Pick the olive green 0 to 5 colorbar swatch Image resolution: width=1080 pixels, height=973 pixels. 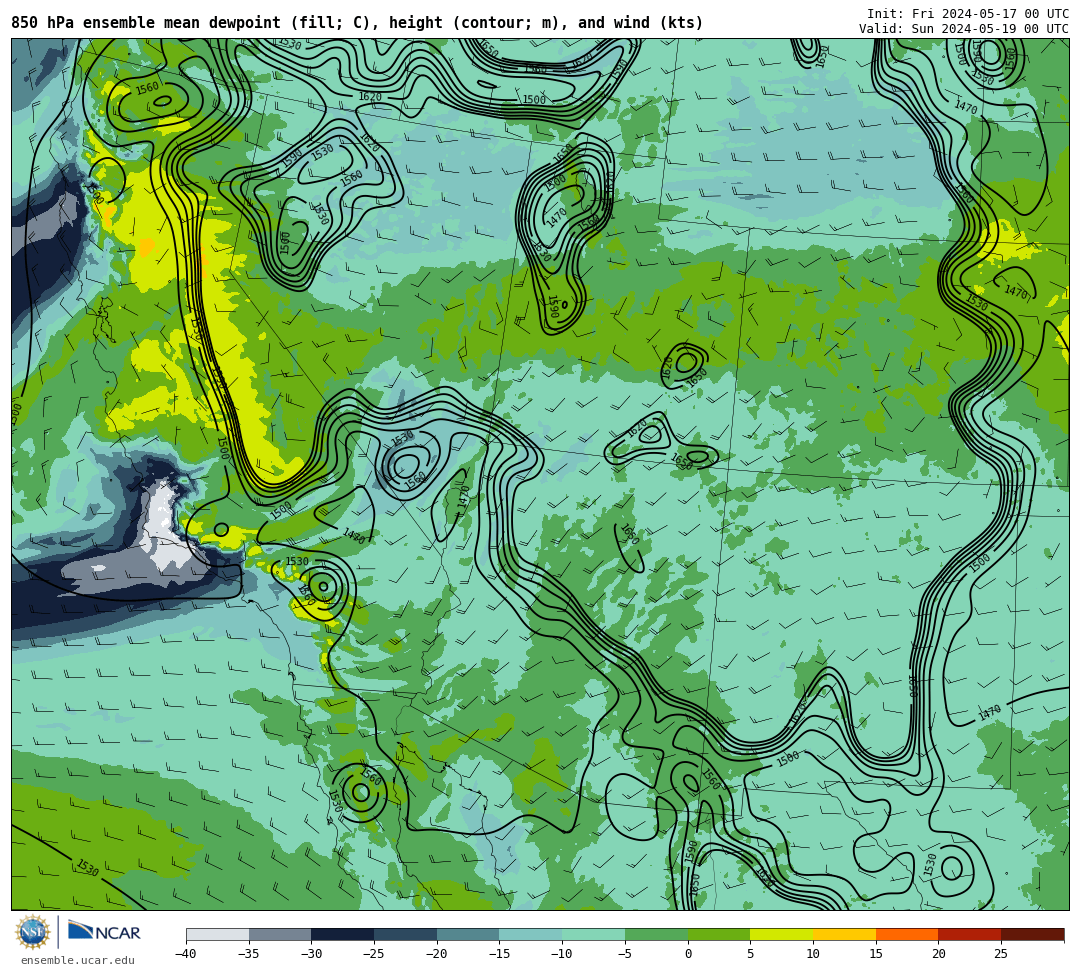tap(719, 934)
